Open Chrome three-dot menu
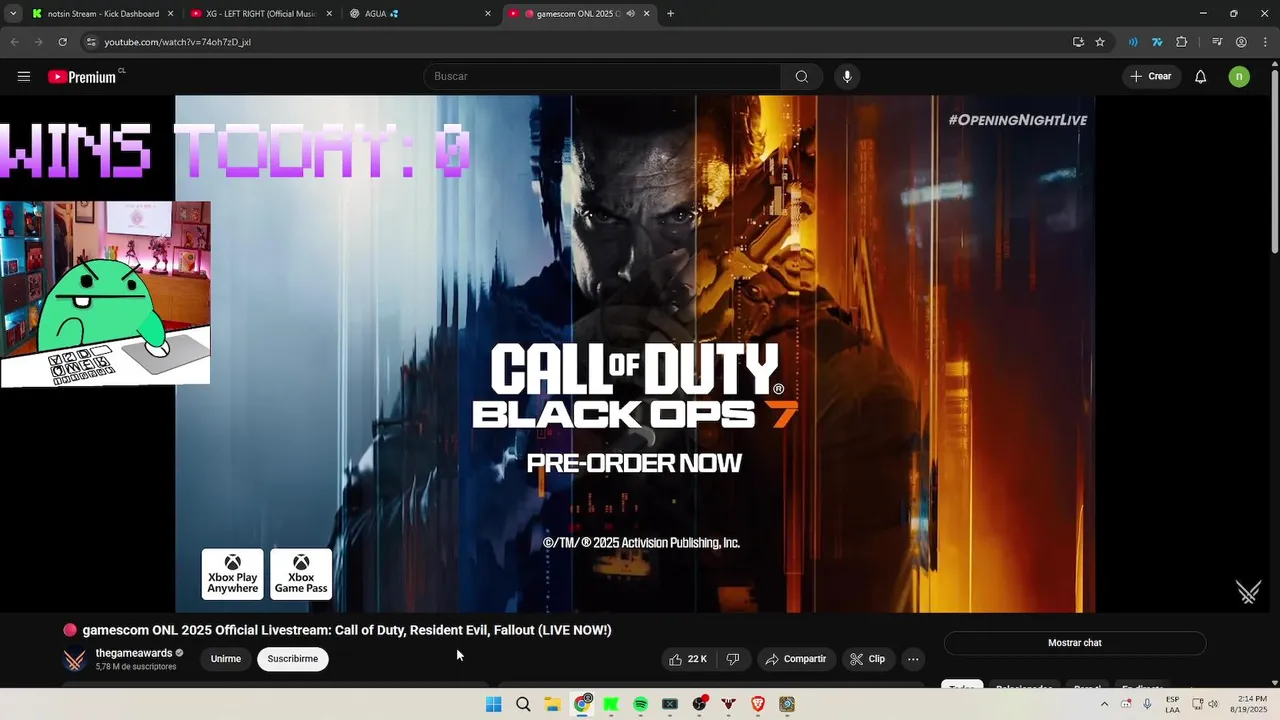This screenshot has height=720, width=1280. (1265, 42)
